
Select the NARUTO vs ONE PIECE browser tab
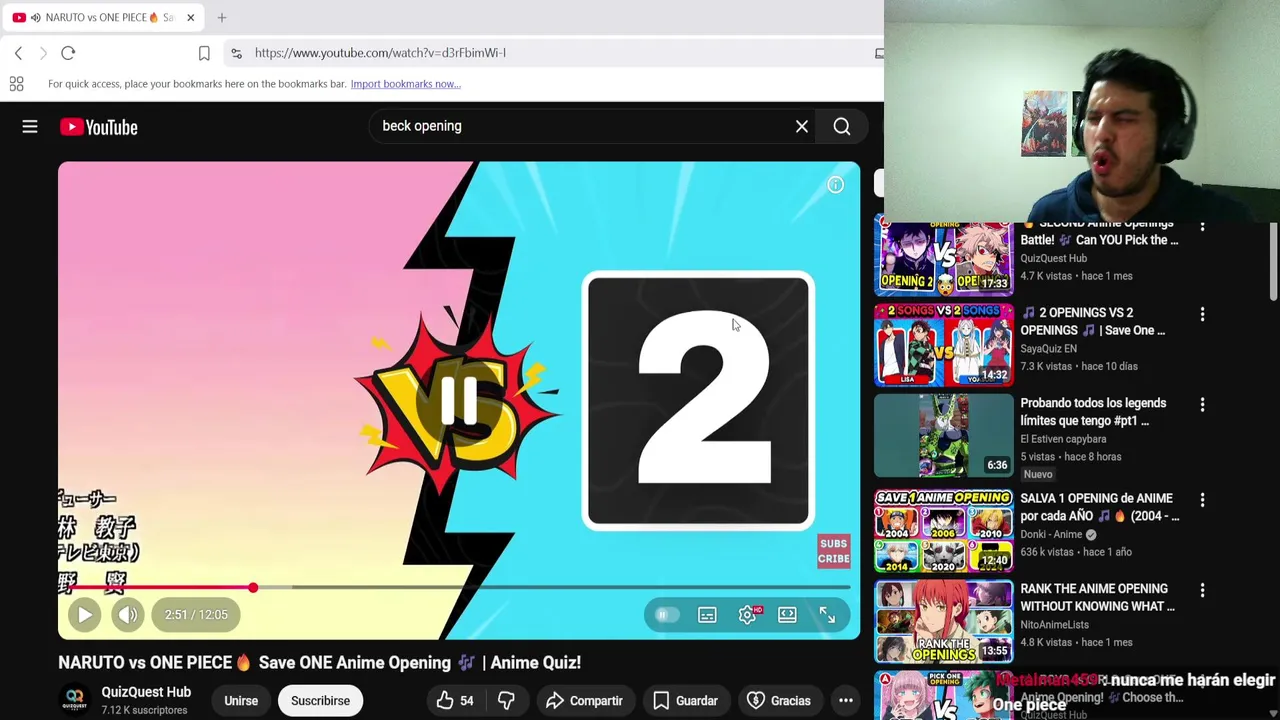[103, 17]
